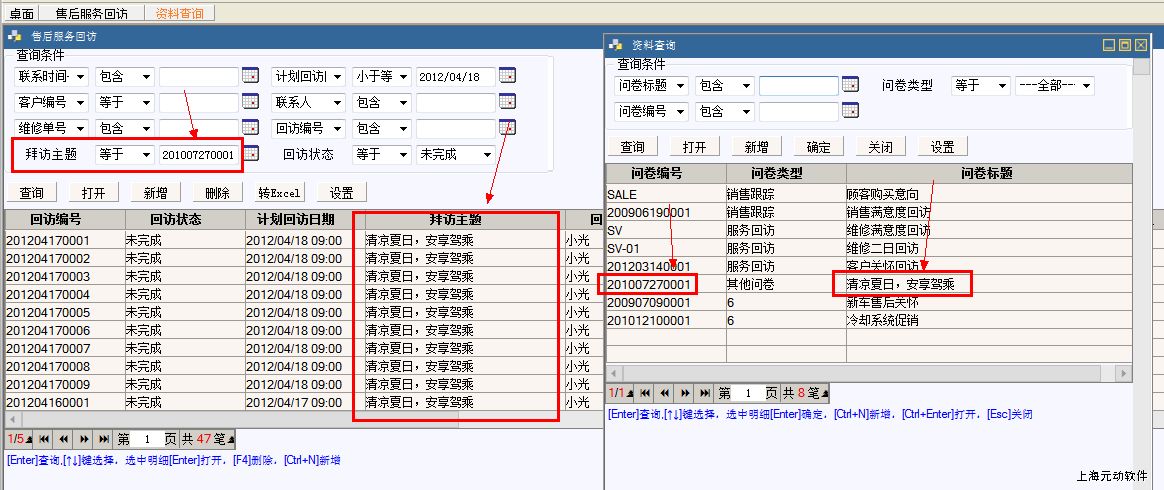Click the 删除 button in left panel
Viewport: 1164px width, 490px height.
tap(217, 193)
